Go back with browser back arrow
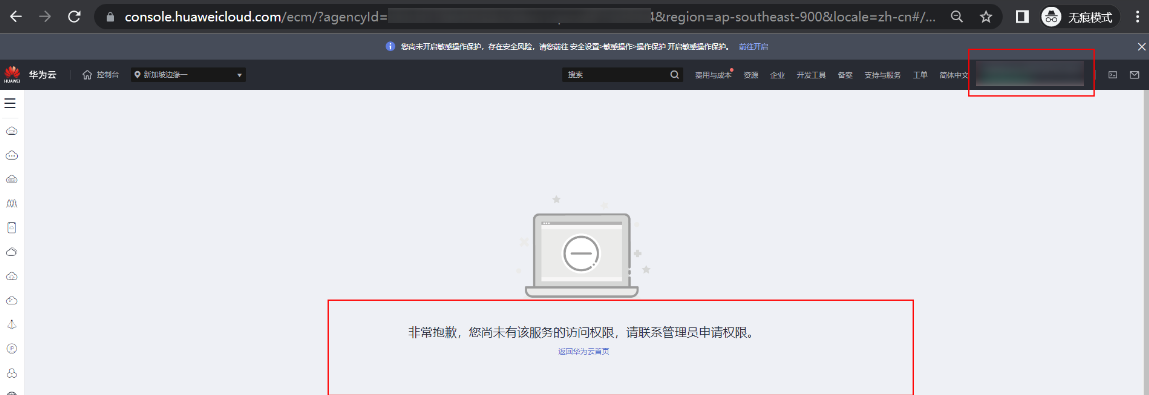Screen dimensions: 1149x395 (x=15, y=16)
